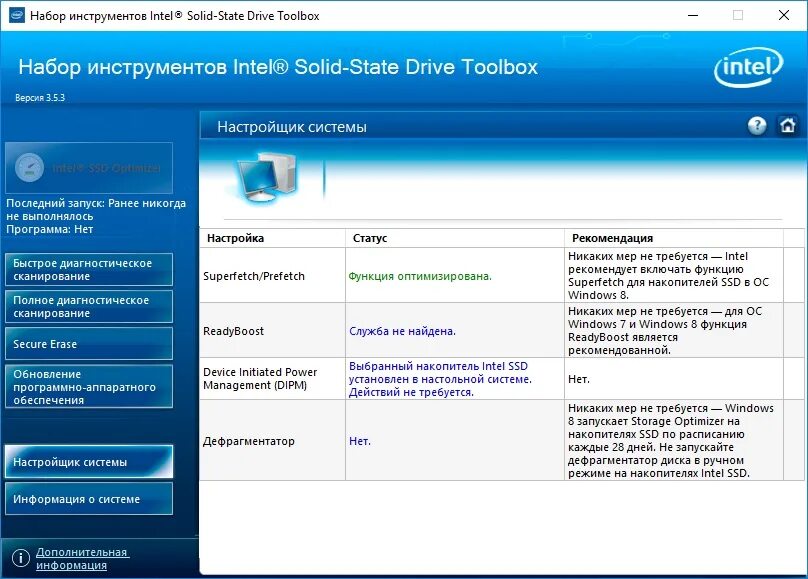This screenshot has width=808, height=579.
Task: Select the ReadyBoost setting cell
Action: 273,331
